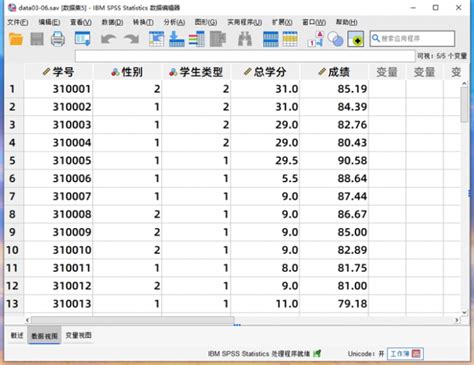Image resolution: width=474 pixels, height=365 pixels.
Task: Click the first empty 变量 column header
Action: tap(387, 72)
